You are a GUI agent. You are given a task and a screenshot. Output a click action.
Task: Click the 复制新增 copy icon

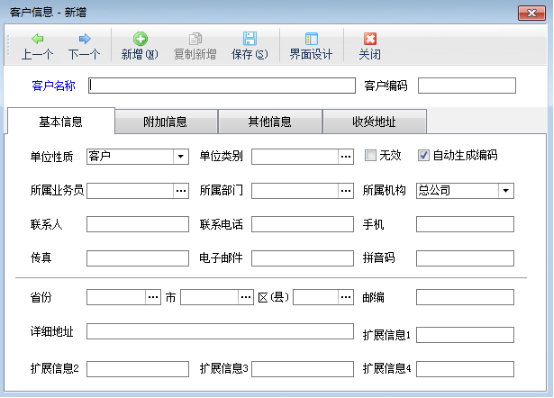click(x=195, y=39)
